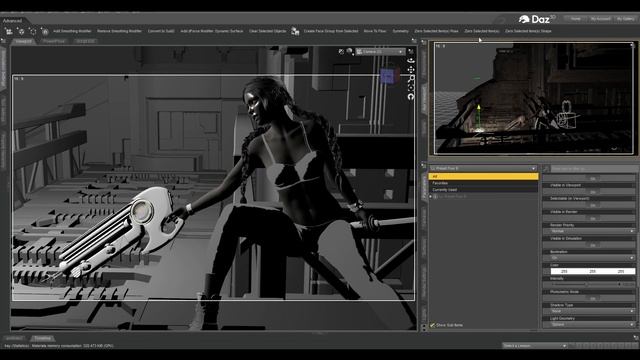This screenshot has width=640, height=360.
Task: Click the Home button near Daz logo
Action: [576, 19]
